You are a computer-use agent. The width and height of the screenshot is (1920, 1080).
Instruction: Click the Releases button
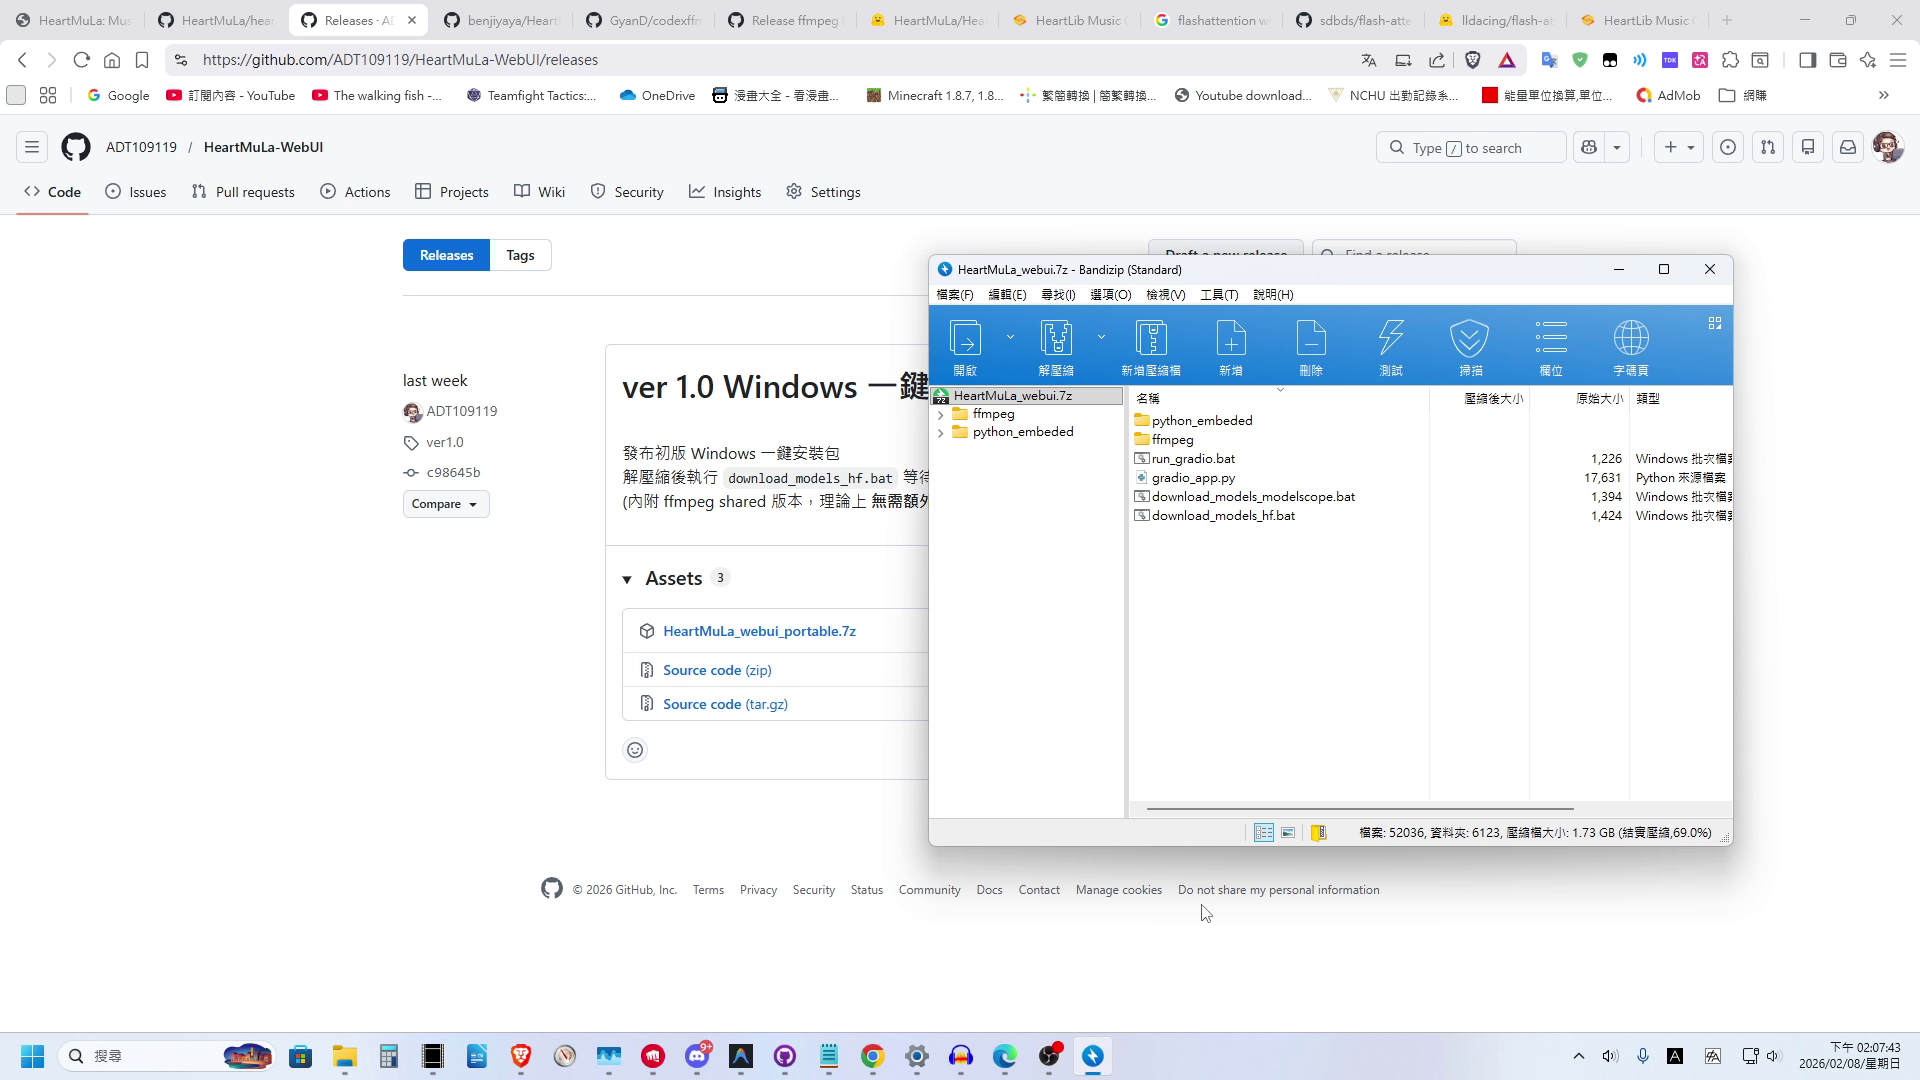point(446,255)
